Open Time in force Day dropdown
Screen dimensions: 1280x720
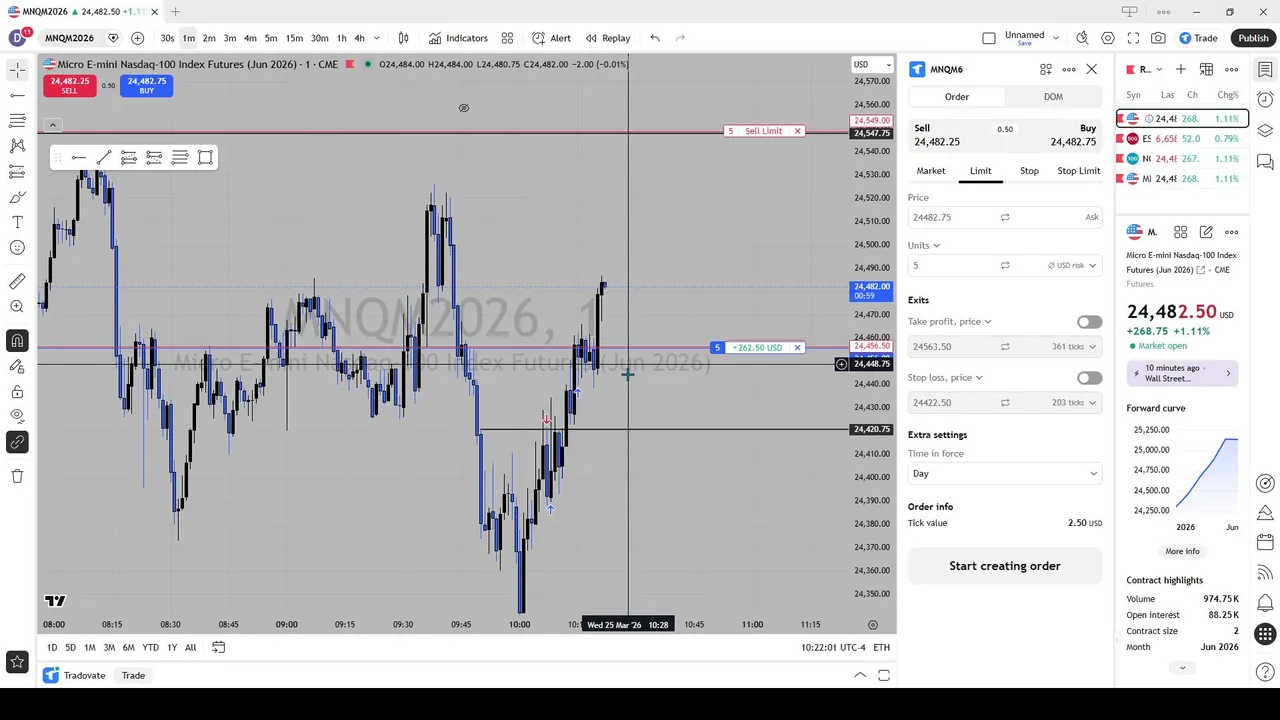click(x=1005, y=474)
